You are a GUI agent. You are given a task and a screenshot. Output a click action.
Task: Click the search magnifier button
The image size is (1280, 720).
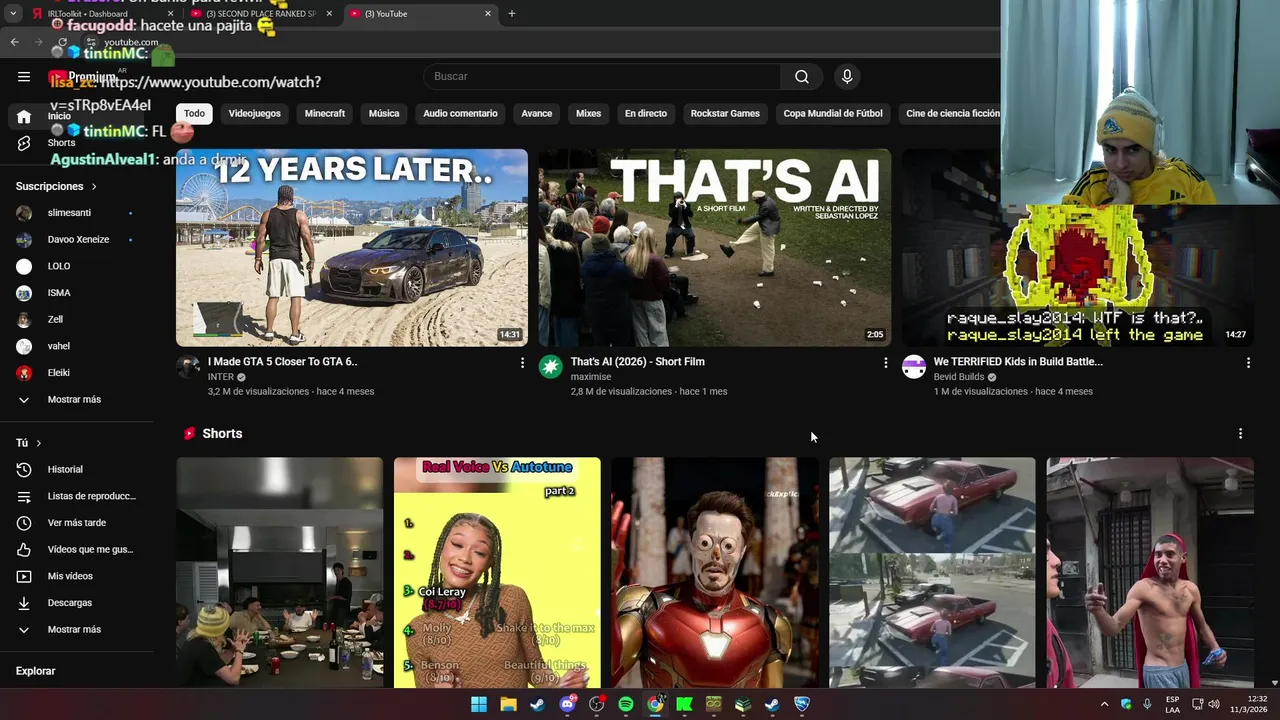[x=802, y=76]
